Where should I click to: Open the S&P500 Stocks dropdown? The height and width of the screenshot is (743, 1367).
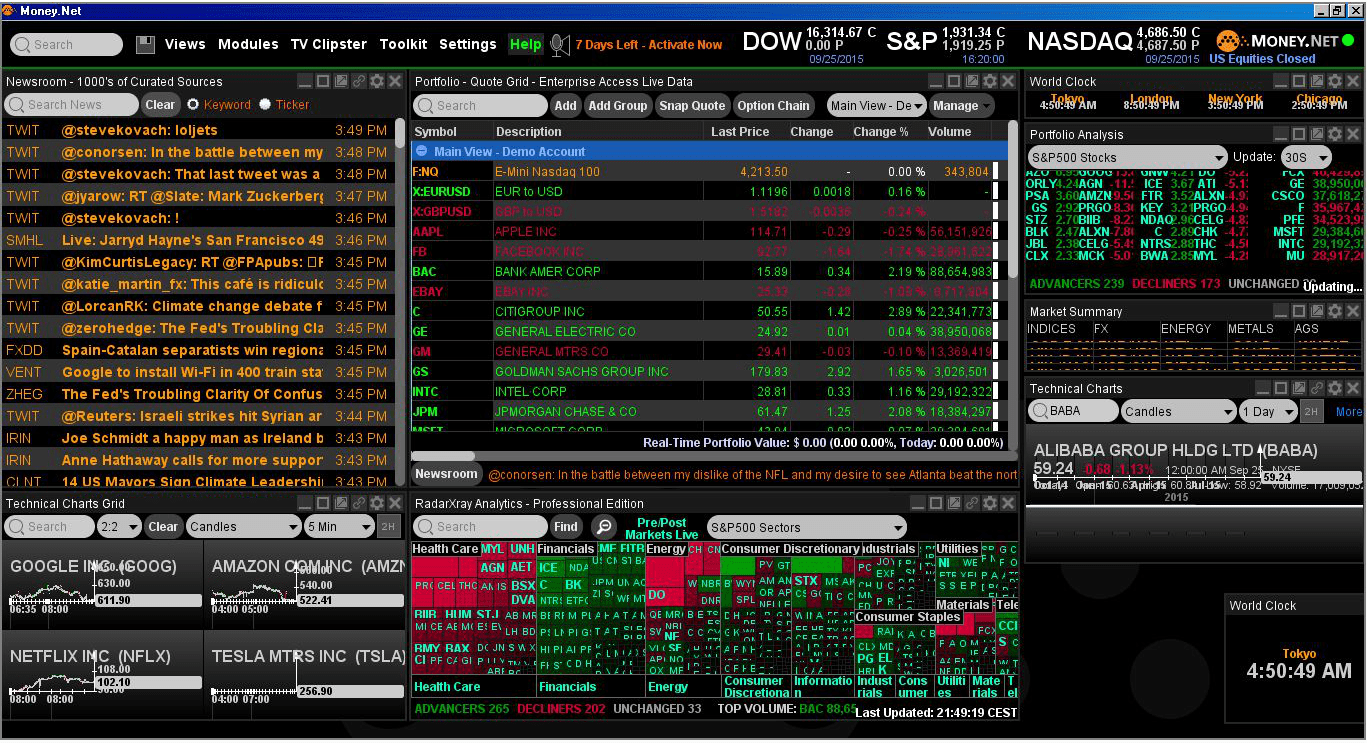(x=1127, y=157)
